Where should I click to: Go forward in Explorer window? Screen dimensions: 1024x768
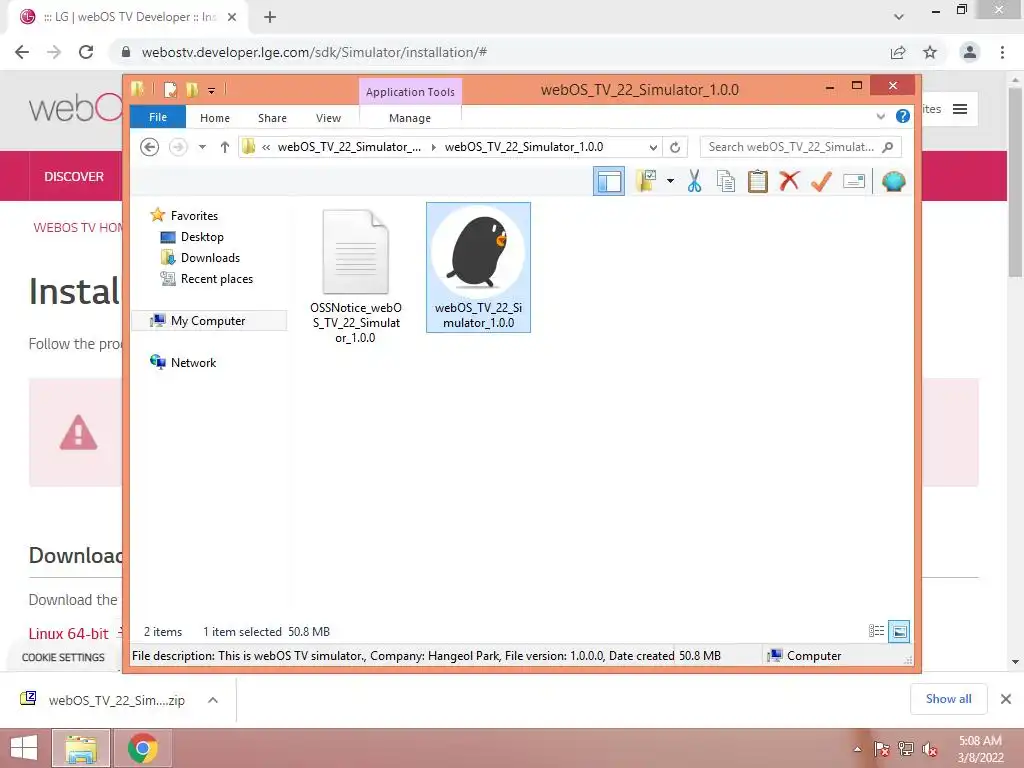coord(178,147)
